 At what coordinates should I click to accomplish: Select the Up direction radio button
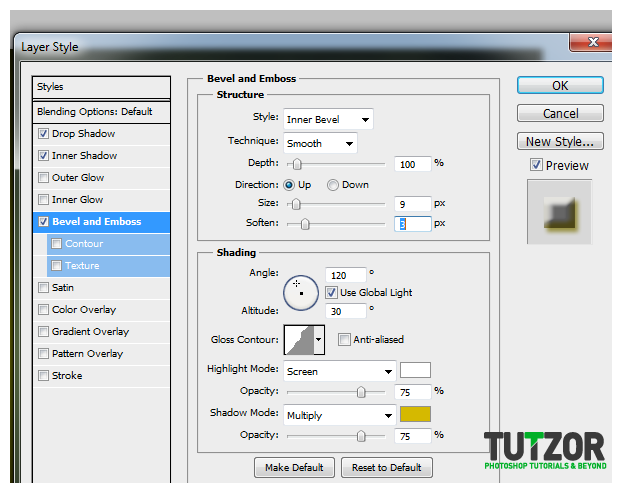289,185
